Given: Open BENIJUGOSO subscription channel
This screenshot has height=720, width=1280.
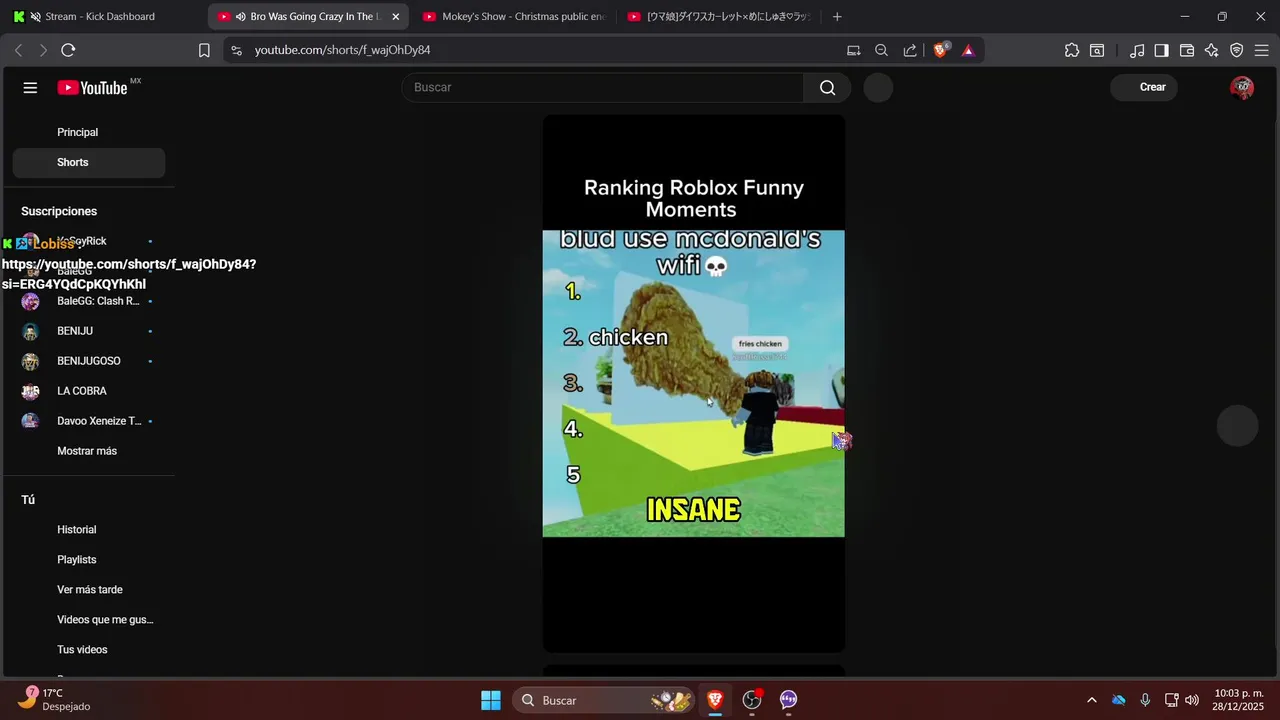Looking at the screenshot, I should pyautogui.click(x=89, y=361).
